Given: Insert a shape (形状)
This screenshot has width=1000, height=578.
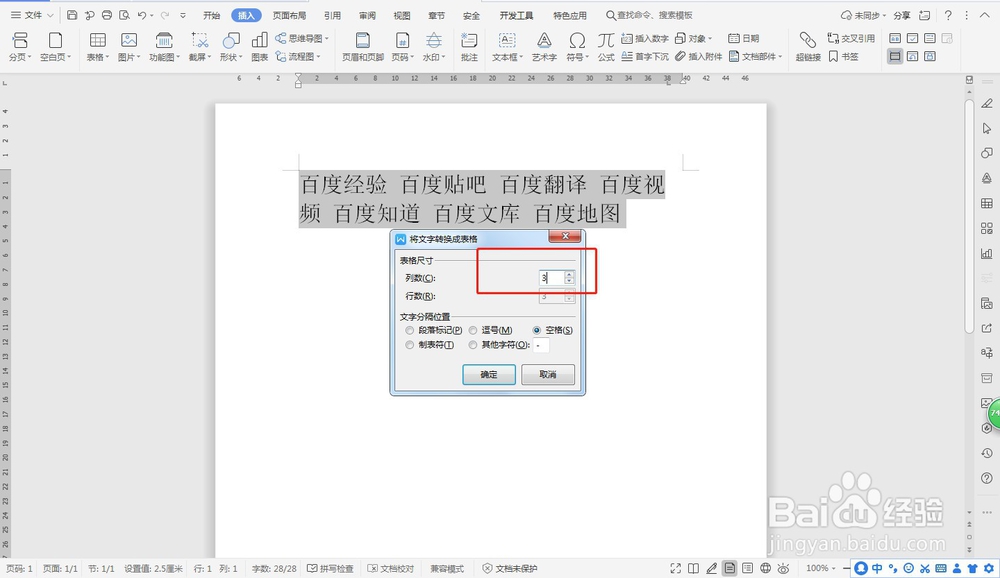Looking at the screenshot, I should coord(231,47).
